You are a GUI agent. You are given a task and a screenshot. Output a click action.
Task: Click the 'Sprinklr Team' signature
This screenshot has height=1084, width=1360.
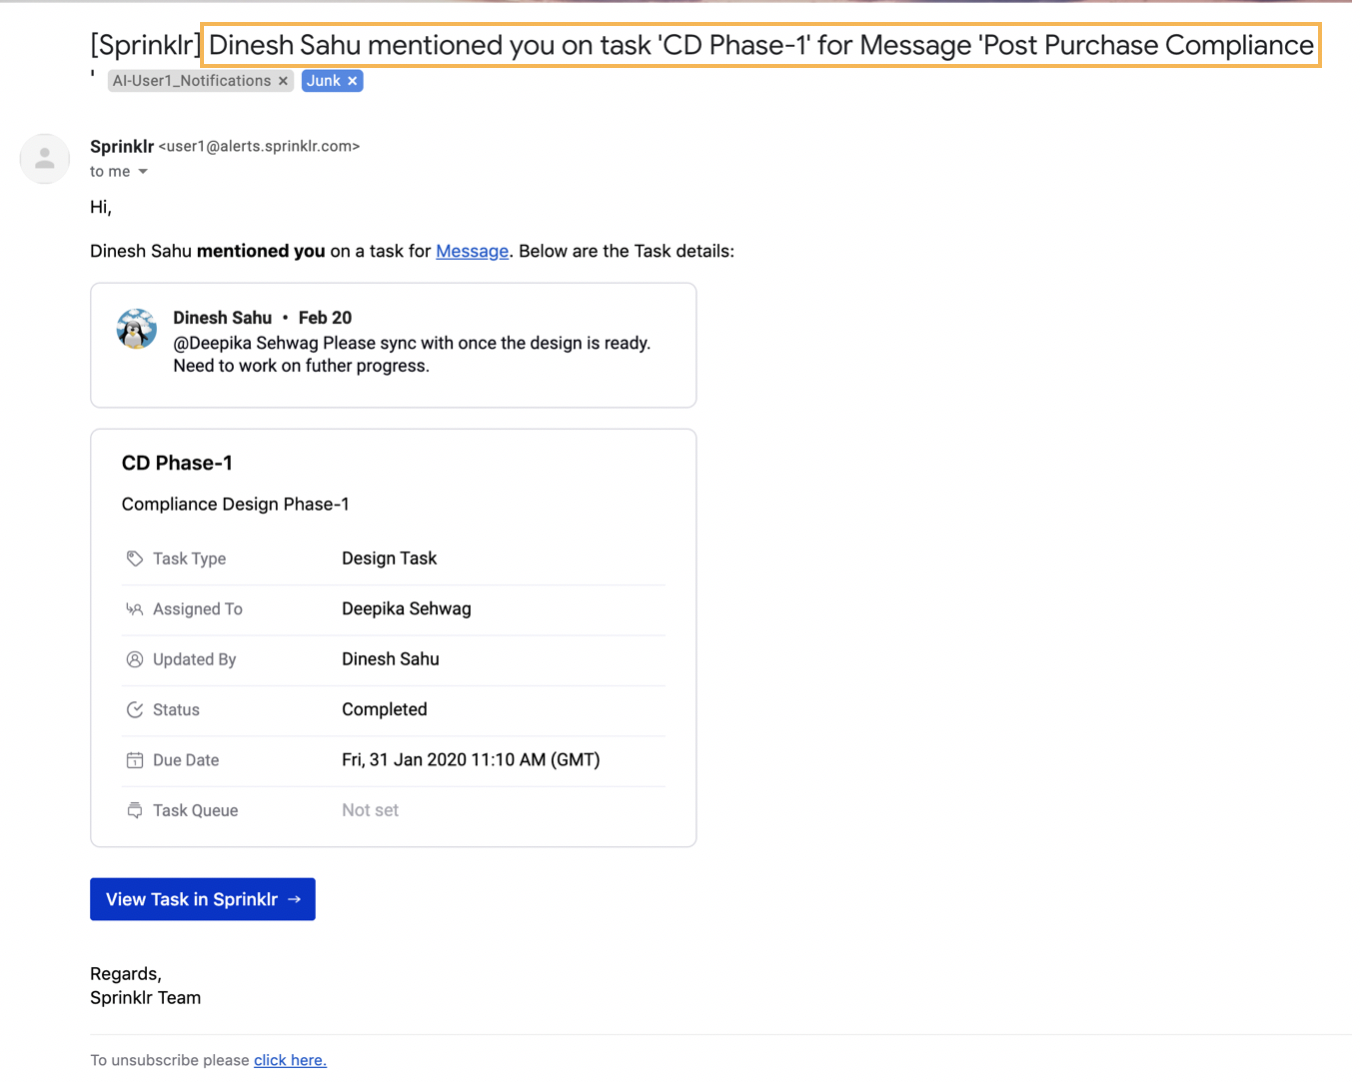146,998
